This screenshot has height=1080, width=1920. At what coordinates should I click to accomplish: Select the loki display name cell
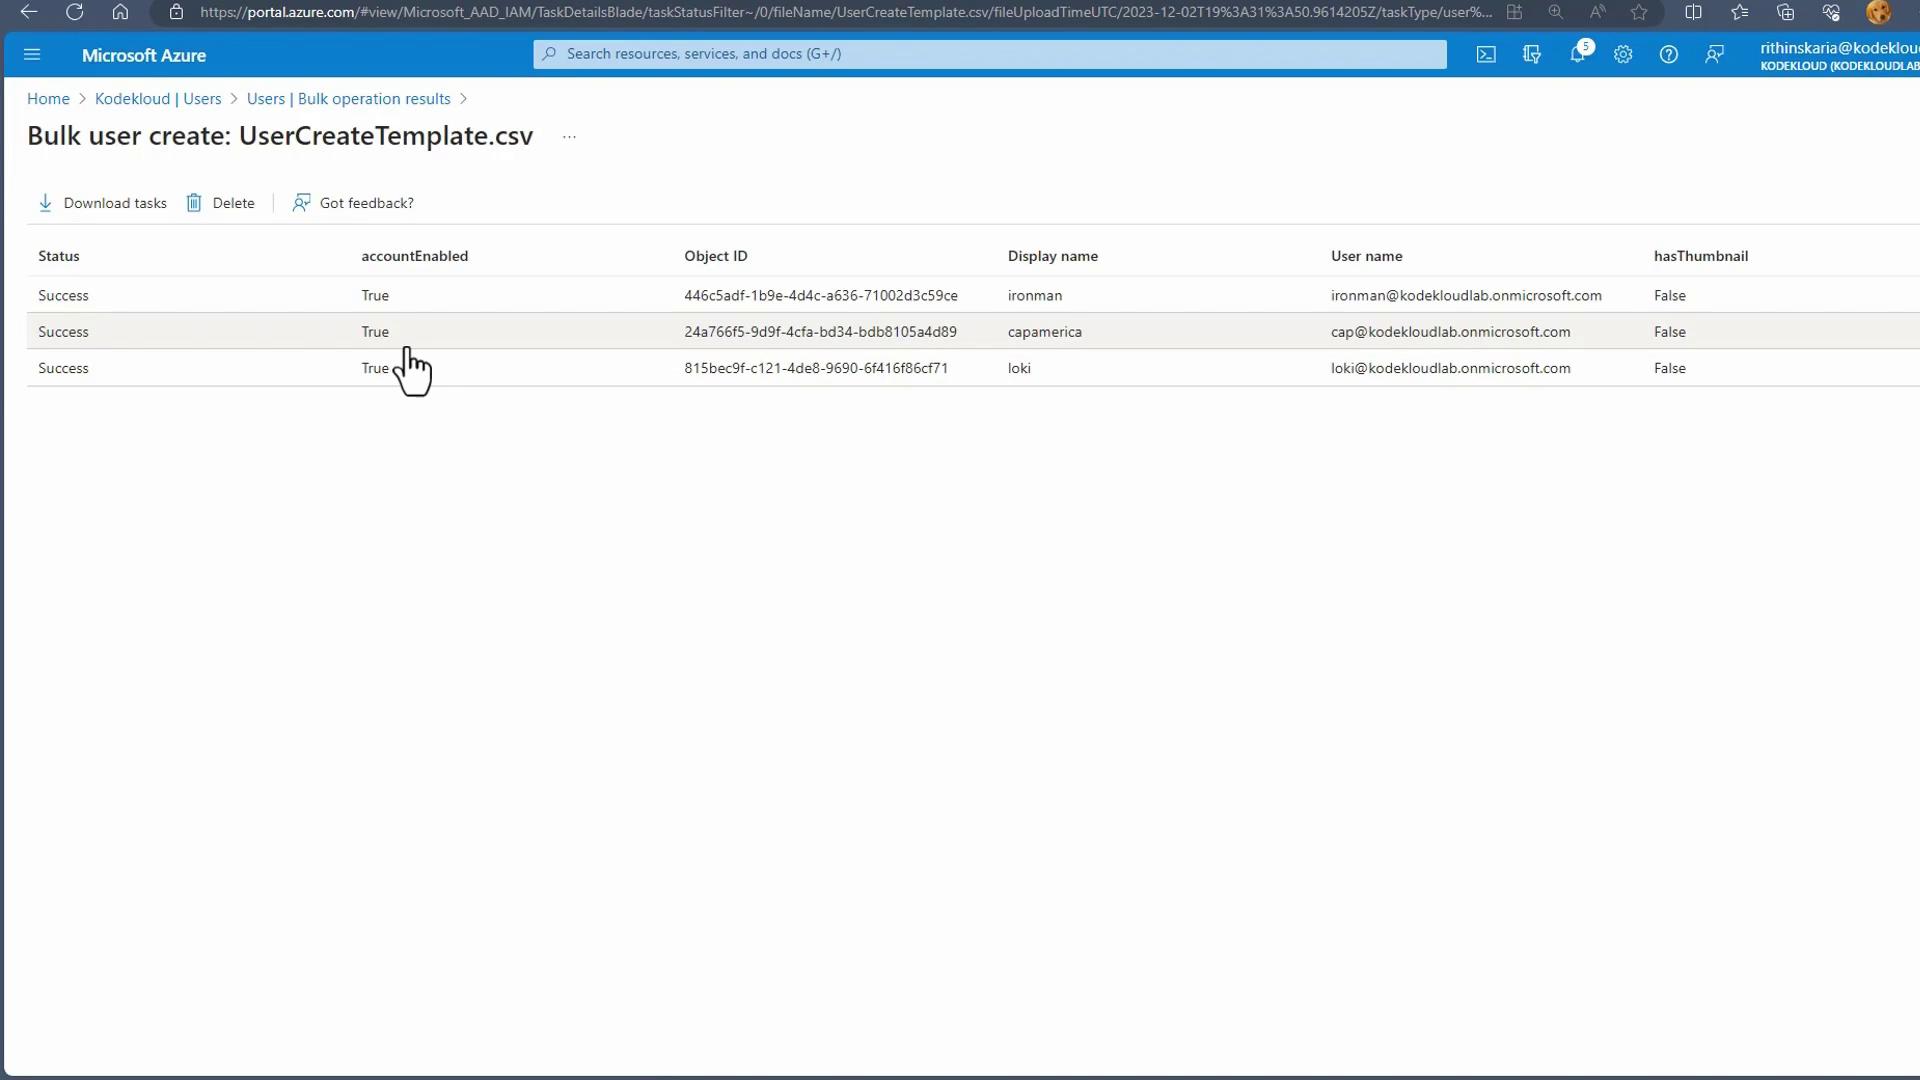coord(1019,368)
